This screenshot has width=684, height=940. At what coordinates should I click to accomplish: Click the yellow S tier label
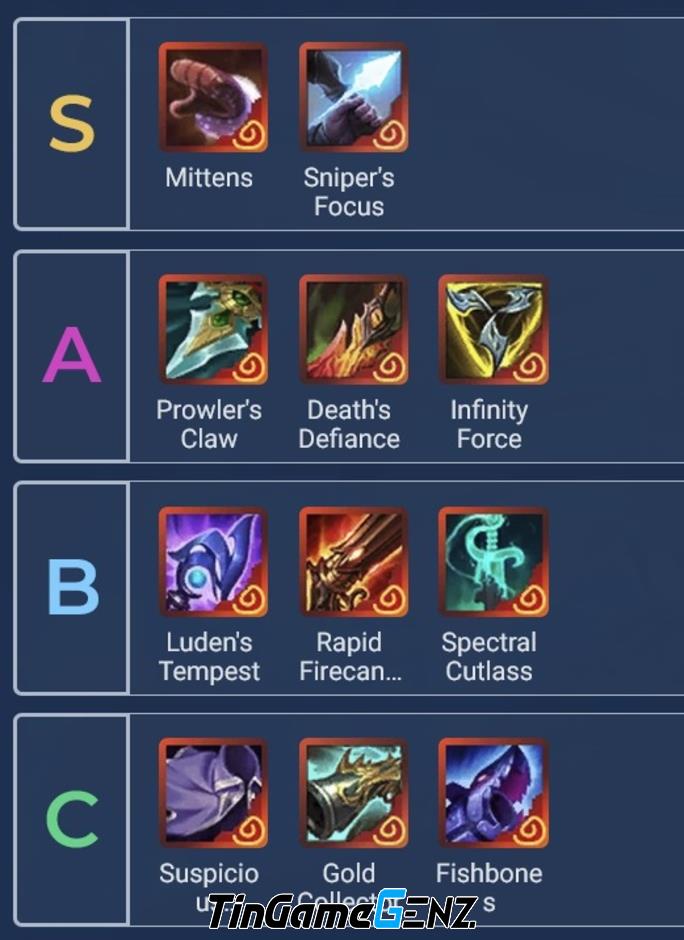72,124
